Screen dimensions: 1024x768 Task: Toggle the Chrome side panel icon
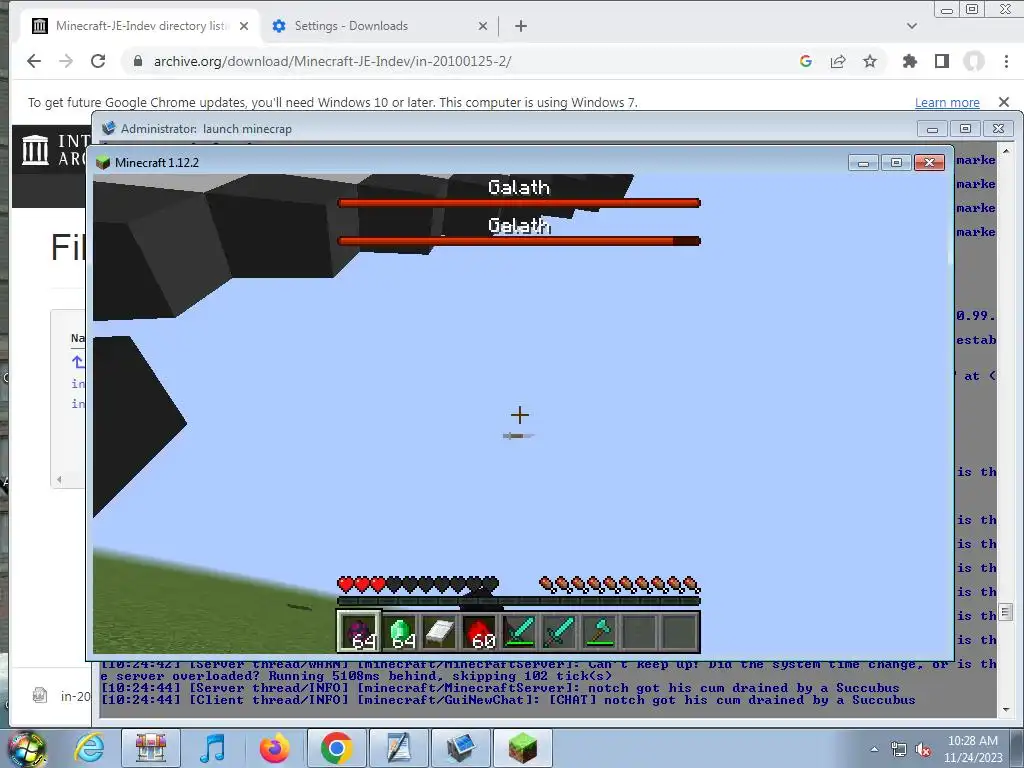click(x=942, y=61)
